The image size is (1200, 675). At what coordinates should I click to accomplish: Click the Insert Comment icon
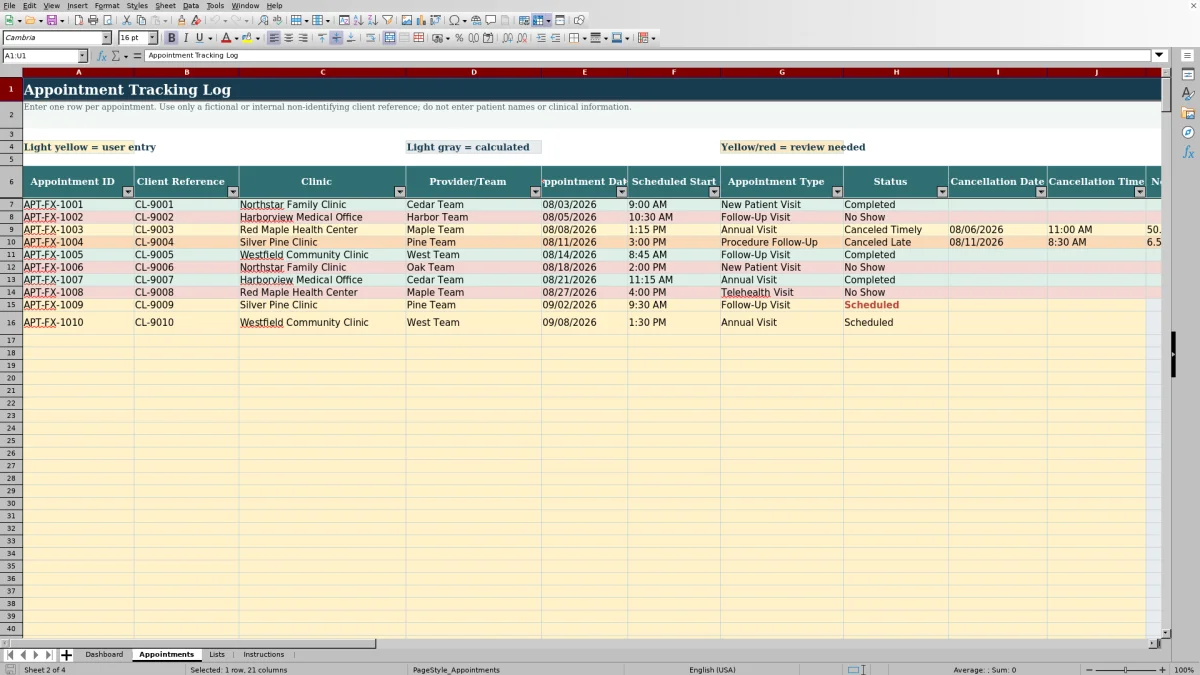(x=491, y=20)
